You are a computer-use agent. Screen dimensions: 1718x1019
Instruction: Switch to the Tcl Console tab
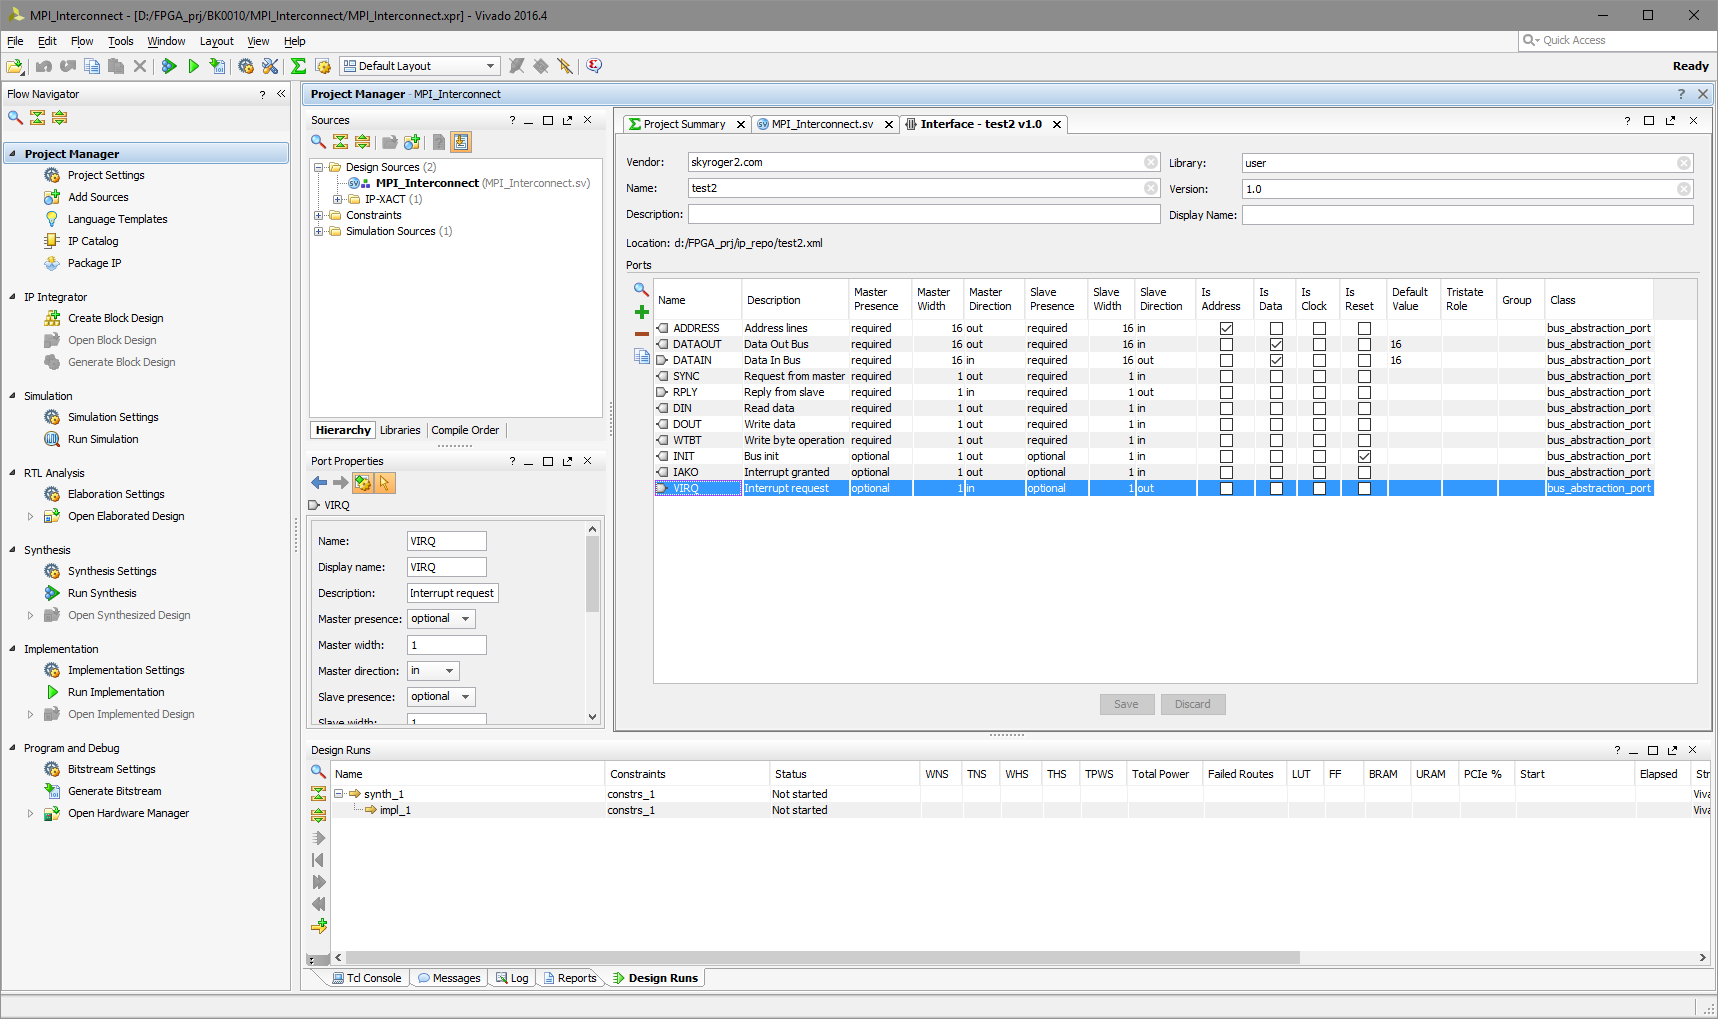pos(366,978)
